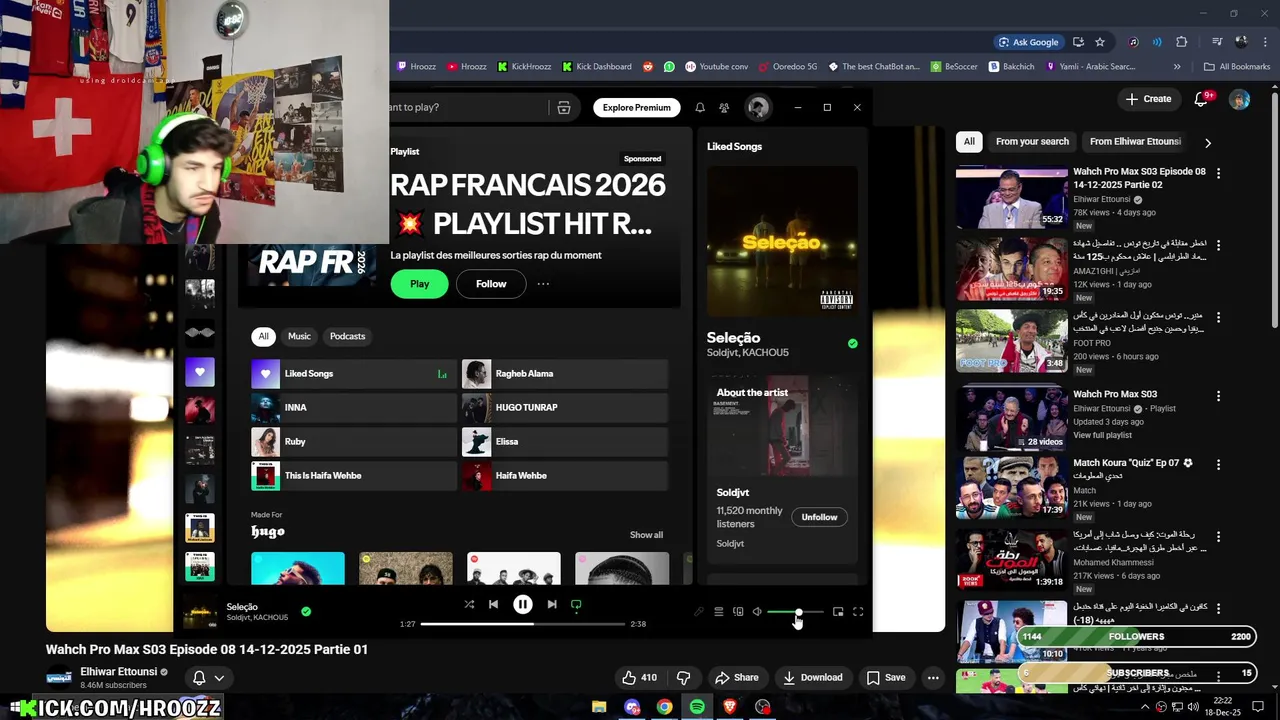Image resolution: width=1280 pixels, height=720 pixels.
Task: Open Spotify miniplayer
Action: [x=838, y=612]
